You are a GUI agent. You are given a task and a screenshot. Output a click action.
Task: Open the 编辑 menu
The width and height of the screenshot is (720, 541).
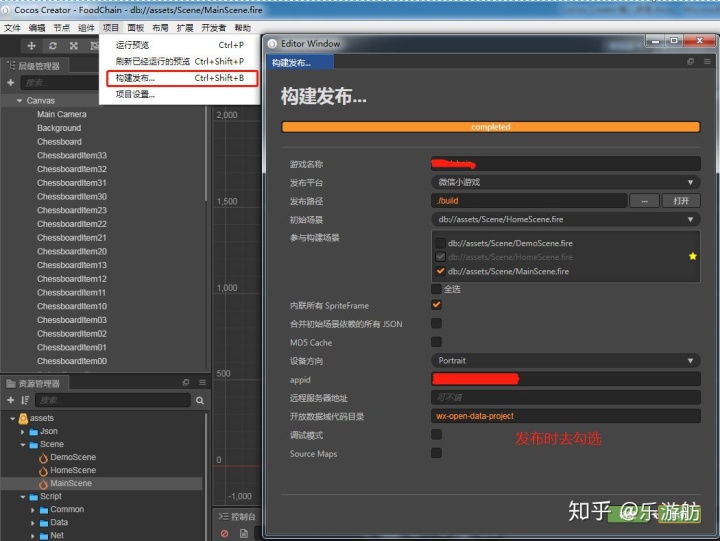(37, 28)
